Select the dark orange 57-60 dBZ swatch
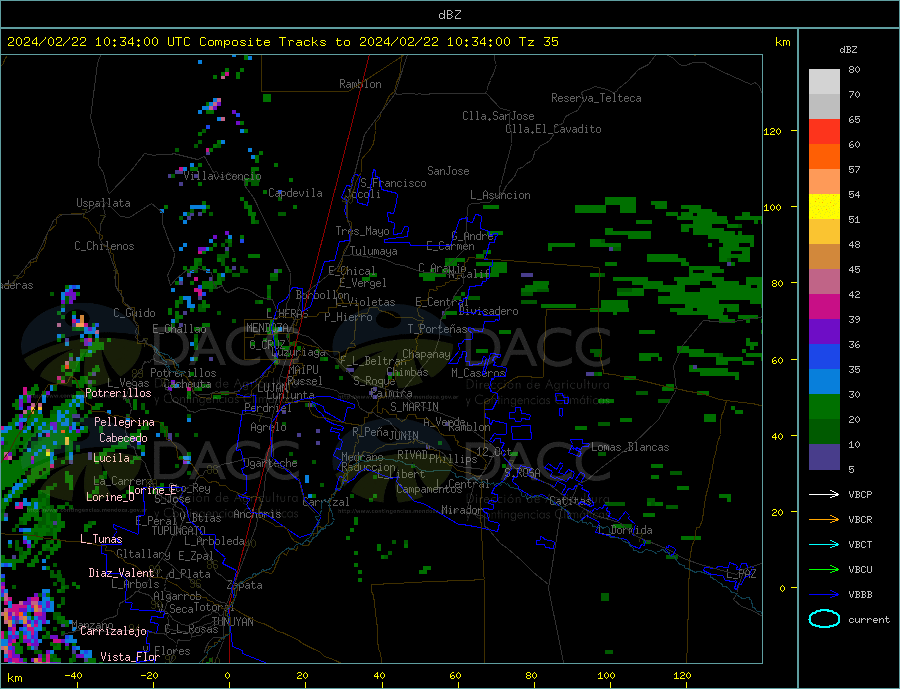This screenshot has height=689, width=900. (824, 157)
